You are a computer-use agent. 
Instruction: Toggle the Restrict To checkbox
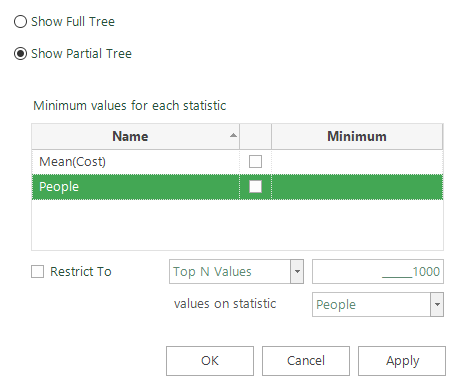pos(37,271)
